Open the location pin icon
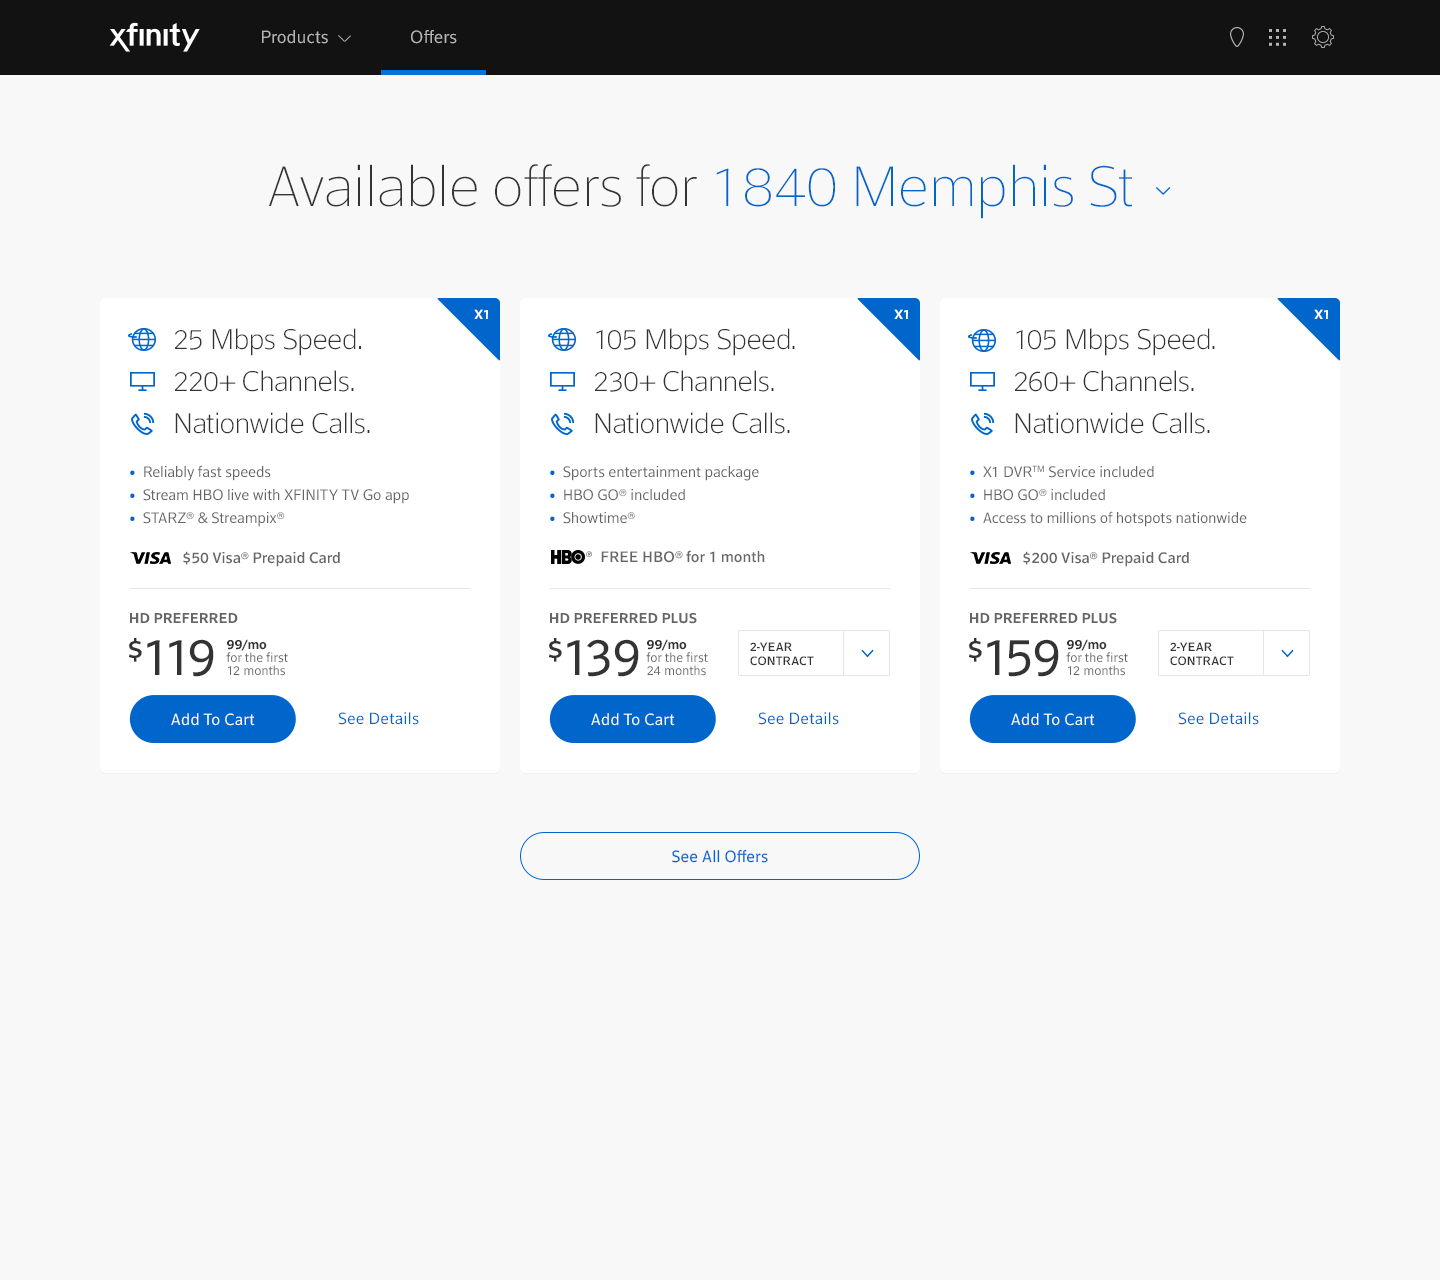Image resolution: width=1440 pixels, height=1280 pixels. pos(1237,37)
